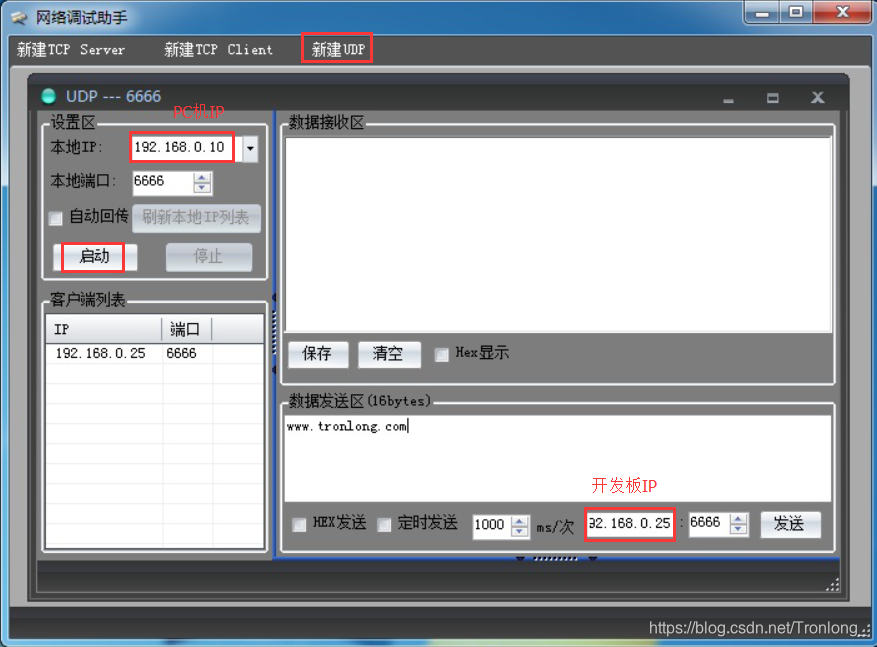Click the 新建UDP menu item
877x647 pixels.
coord(338,49)
